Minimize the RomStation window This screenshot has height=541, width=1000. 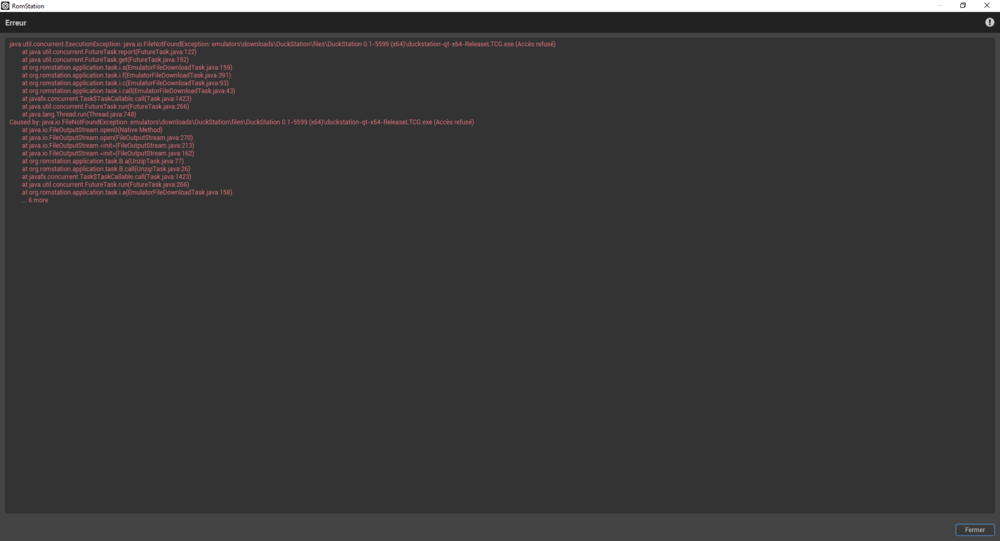coord(939,6)
